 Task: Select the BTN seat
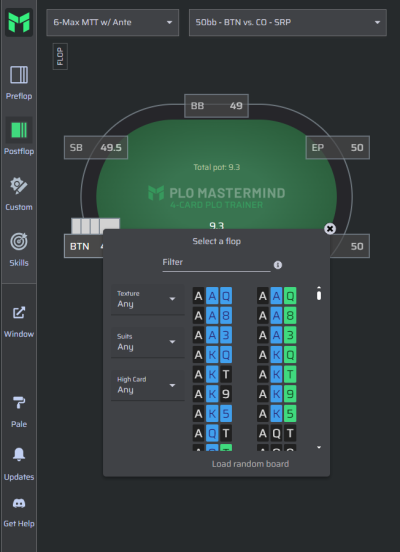coord(84,246)
